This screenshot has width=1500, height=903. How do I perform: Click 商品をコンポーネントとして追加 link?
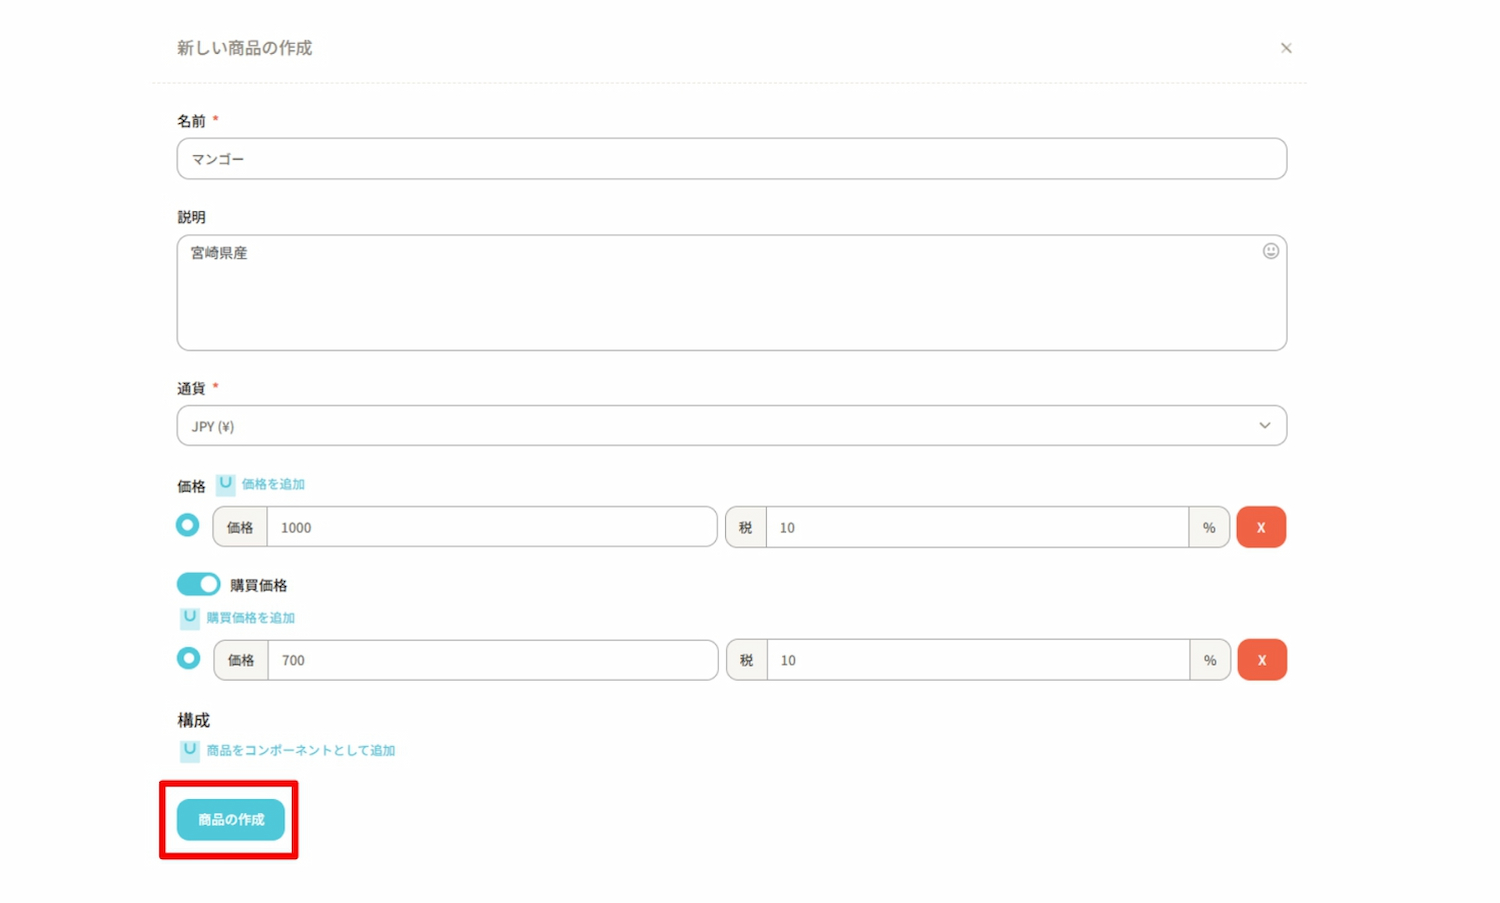click(x=301, y=750)
